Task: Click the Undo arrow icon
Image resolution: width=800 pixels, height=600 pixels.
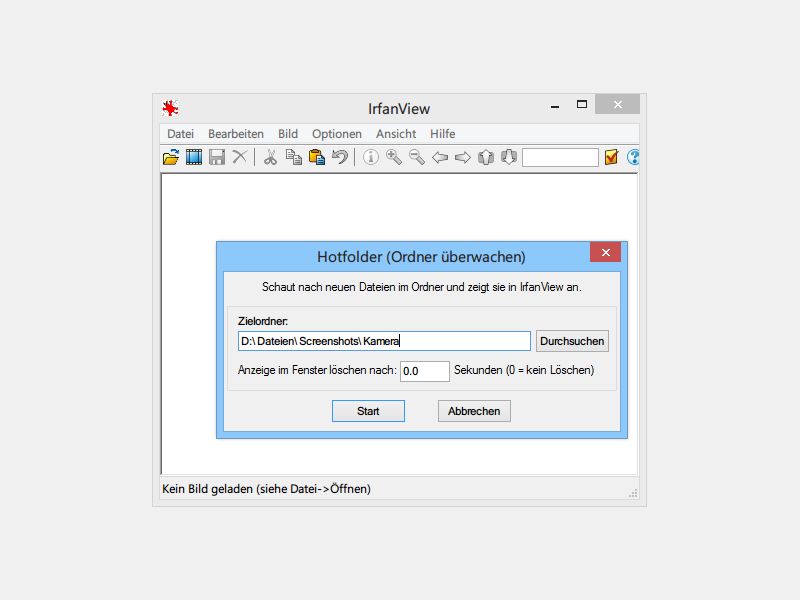Action: 340,157
